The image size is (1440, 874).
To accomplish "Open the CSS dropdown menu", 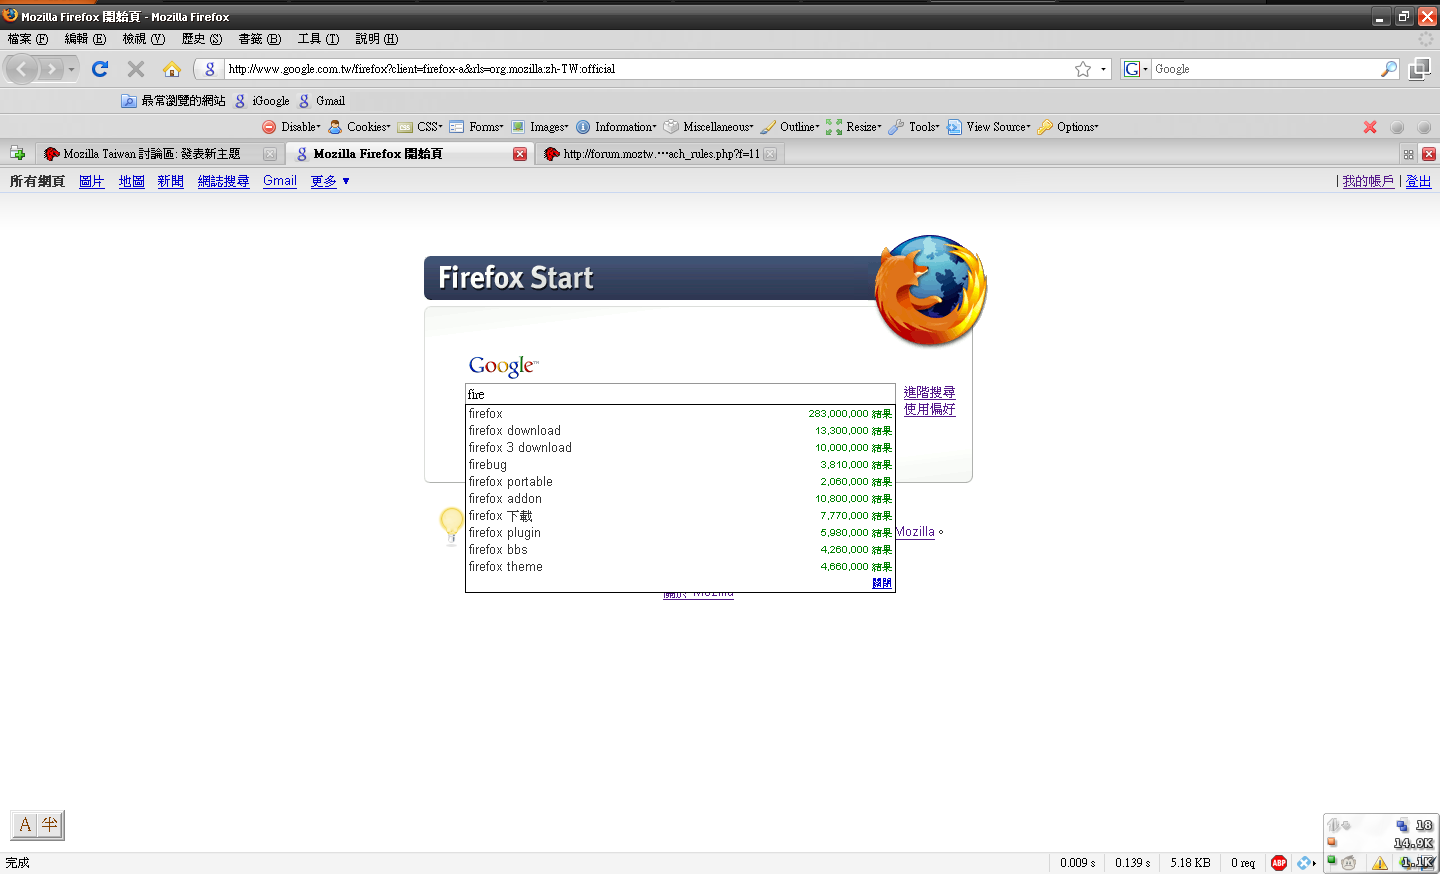I will pyautogui.click(x=420, y=127).
